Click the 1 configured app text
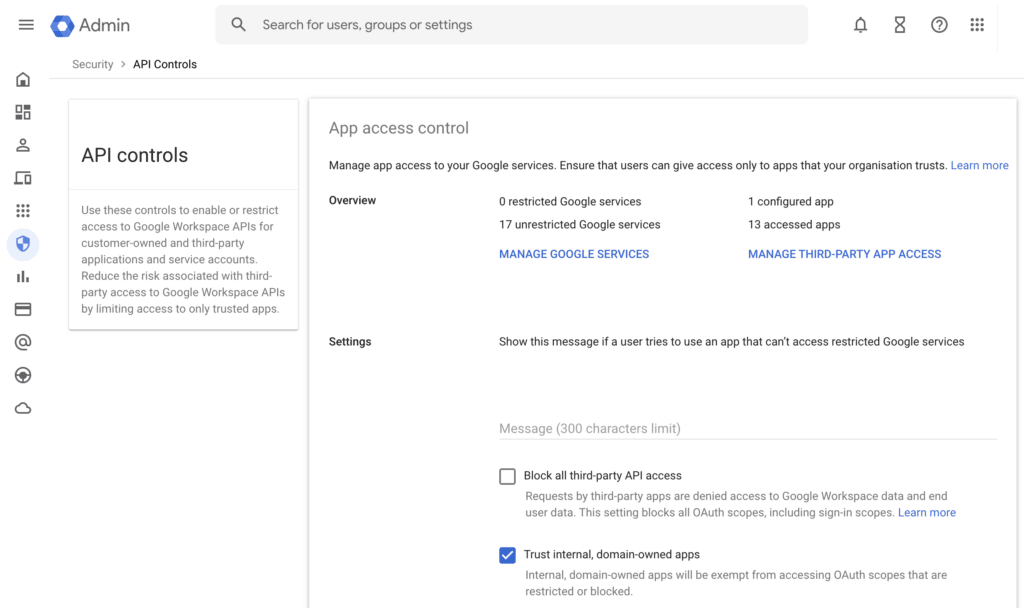This screenshot has width=1024, height=608. 791,201
